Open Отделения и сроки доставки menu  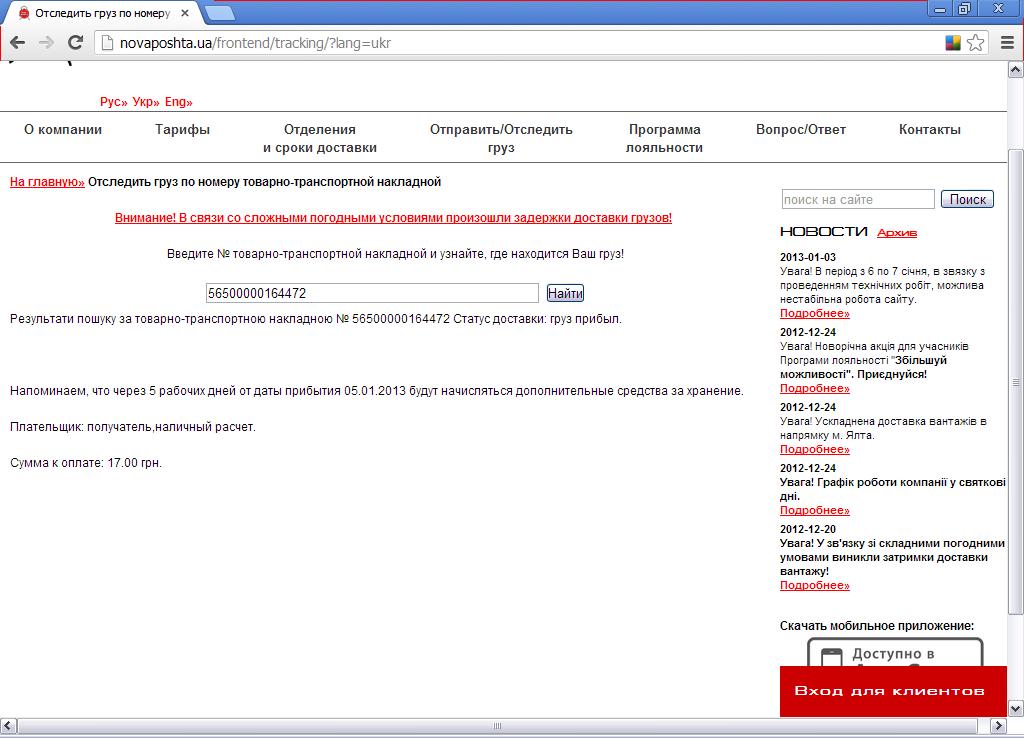click(x=320, y=138)
